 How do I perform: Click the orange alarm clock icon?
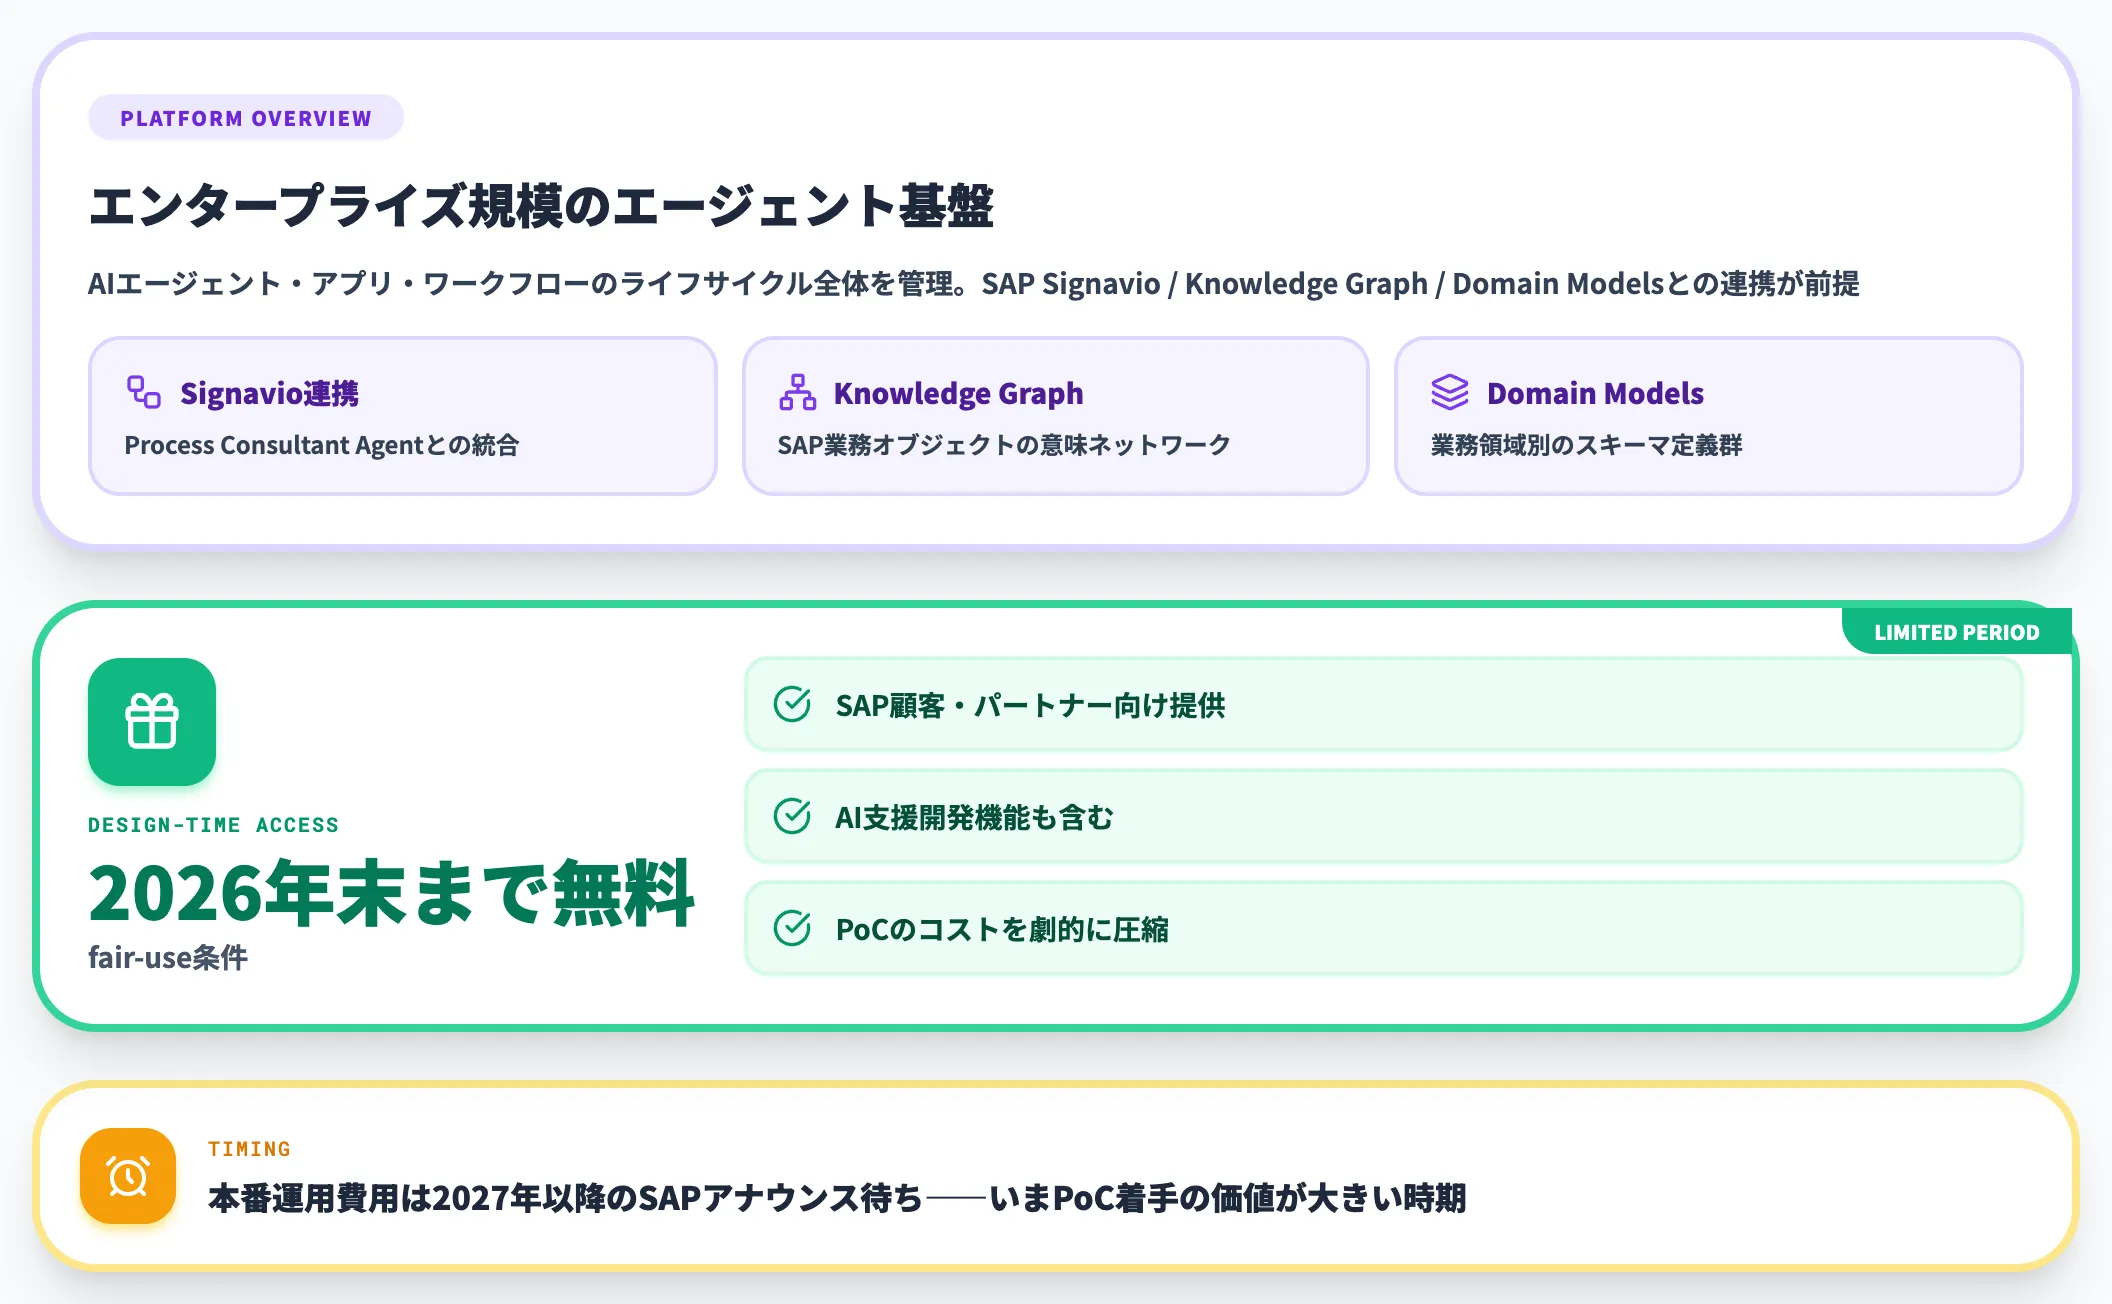tap(128, 1176)
